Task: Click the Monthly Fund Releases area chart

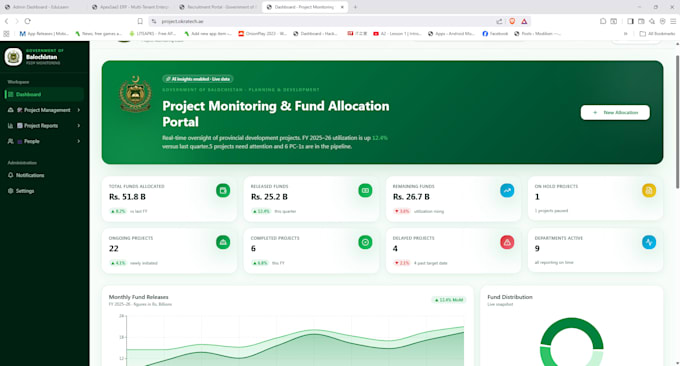Action: pyautogui.click(x=295, y=340)
